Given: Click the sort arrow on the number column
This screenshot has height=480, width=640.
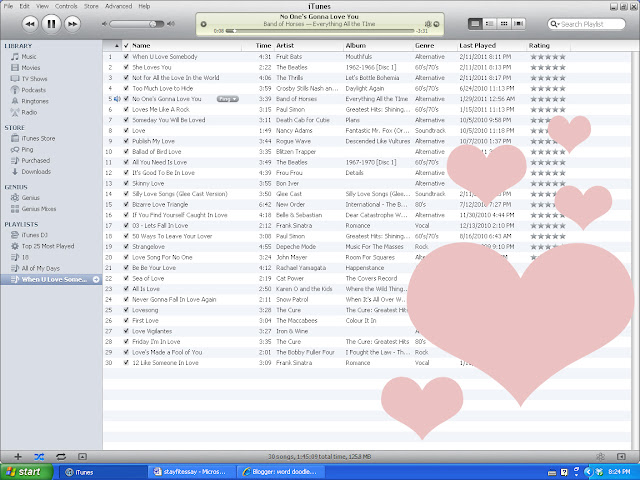Looking at the screenshot, I should 117,46.
